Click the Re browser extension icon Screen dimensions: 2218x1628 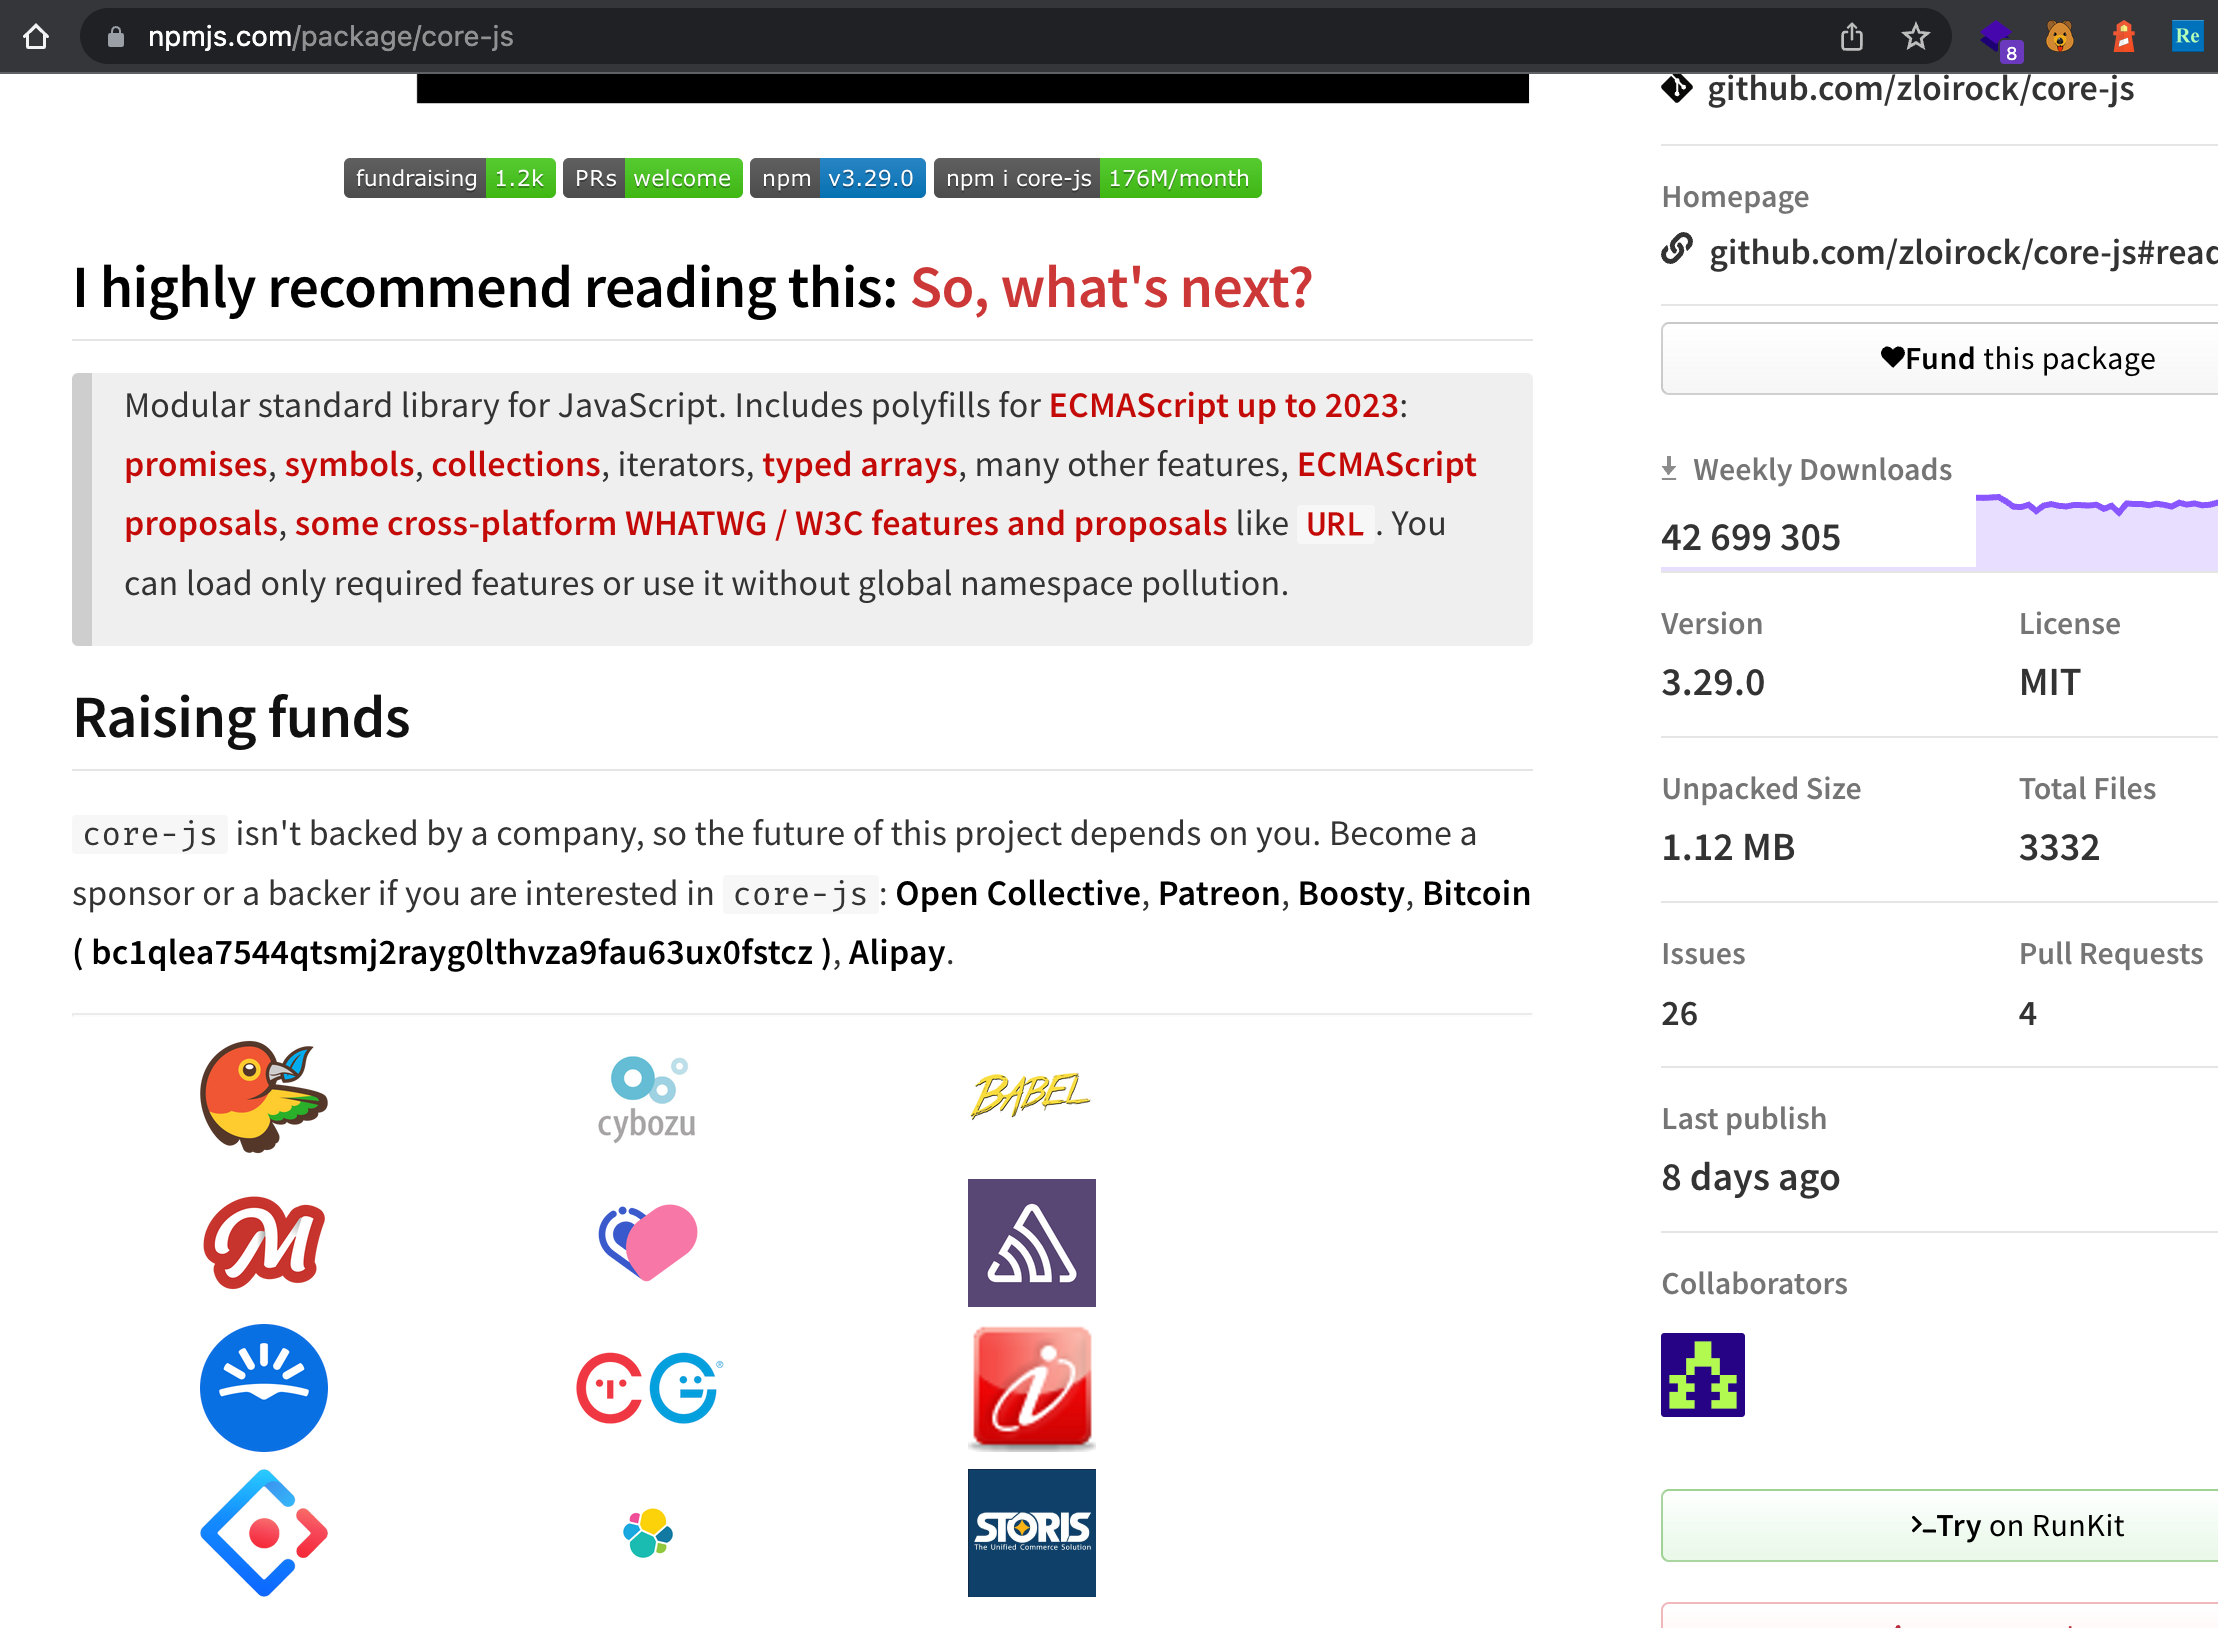[x=2187, y=36]
